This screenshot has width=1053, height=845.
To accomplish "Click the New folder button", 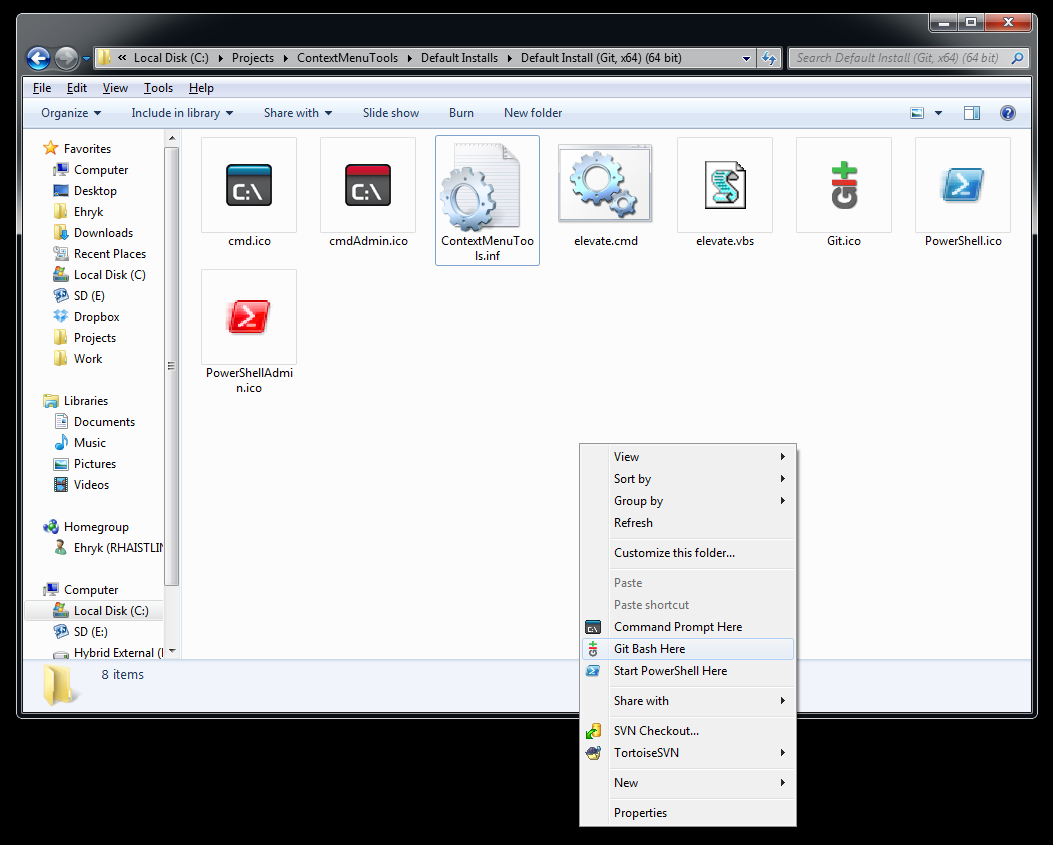I will click(x=533, y=113).
